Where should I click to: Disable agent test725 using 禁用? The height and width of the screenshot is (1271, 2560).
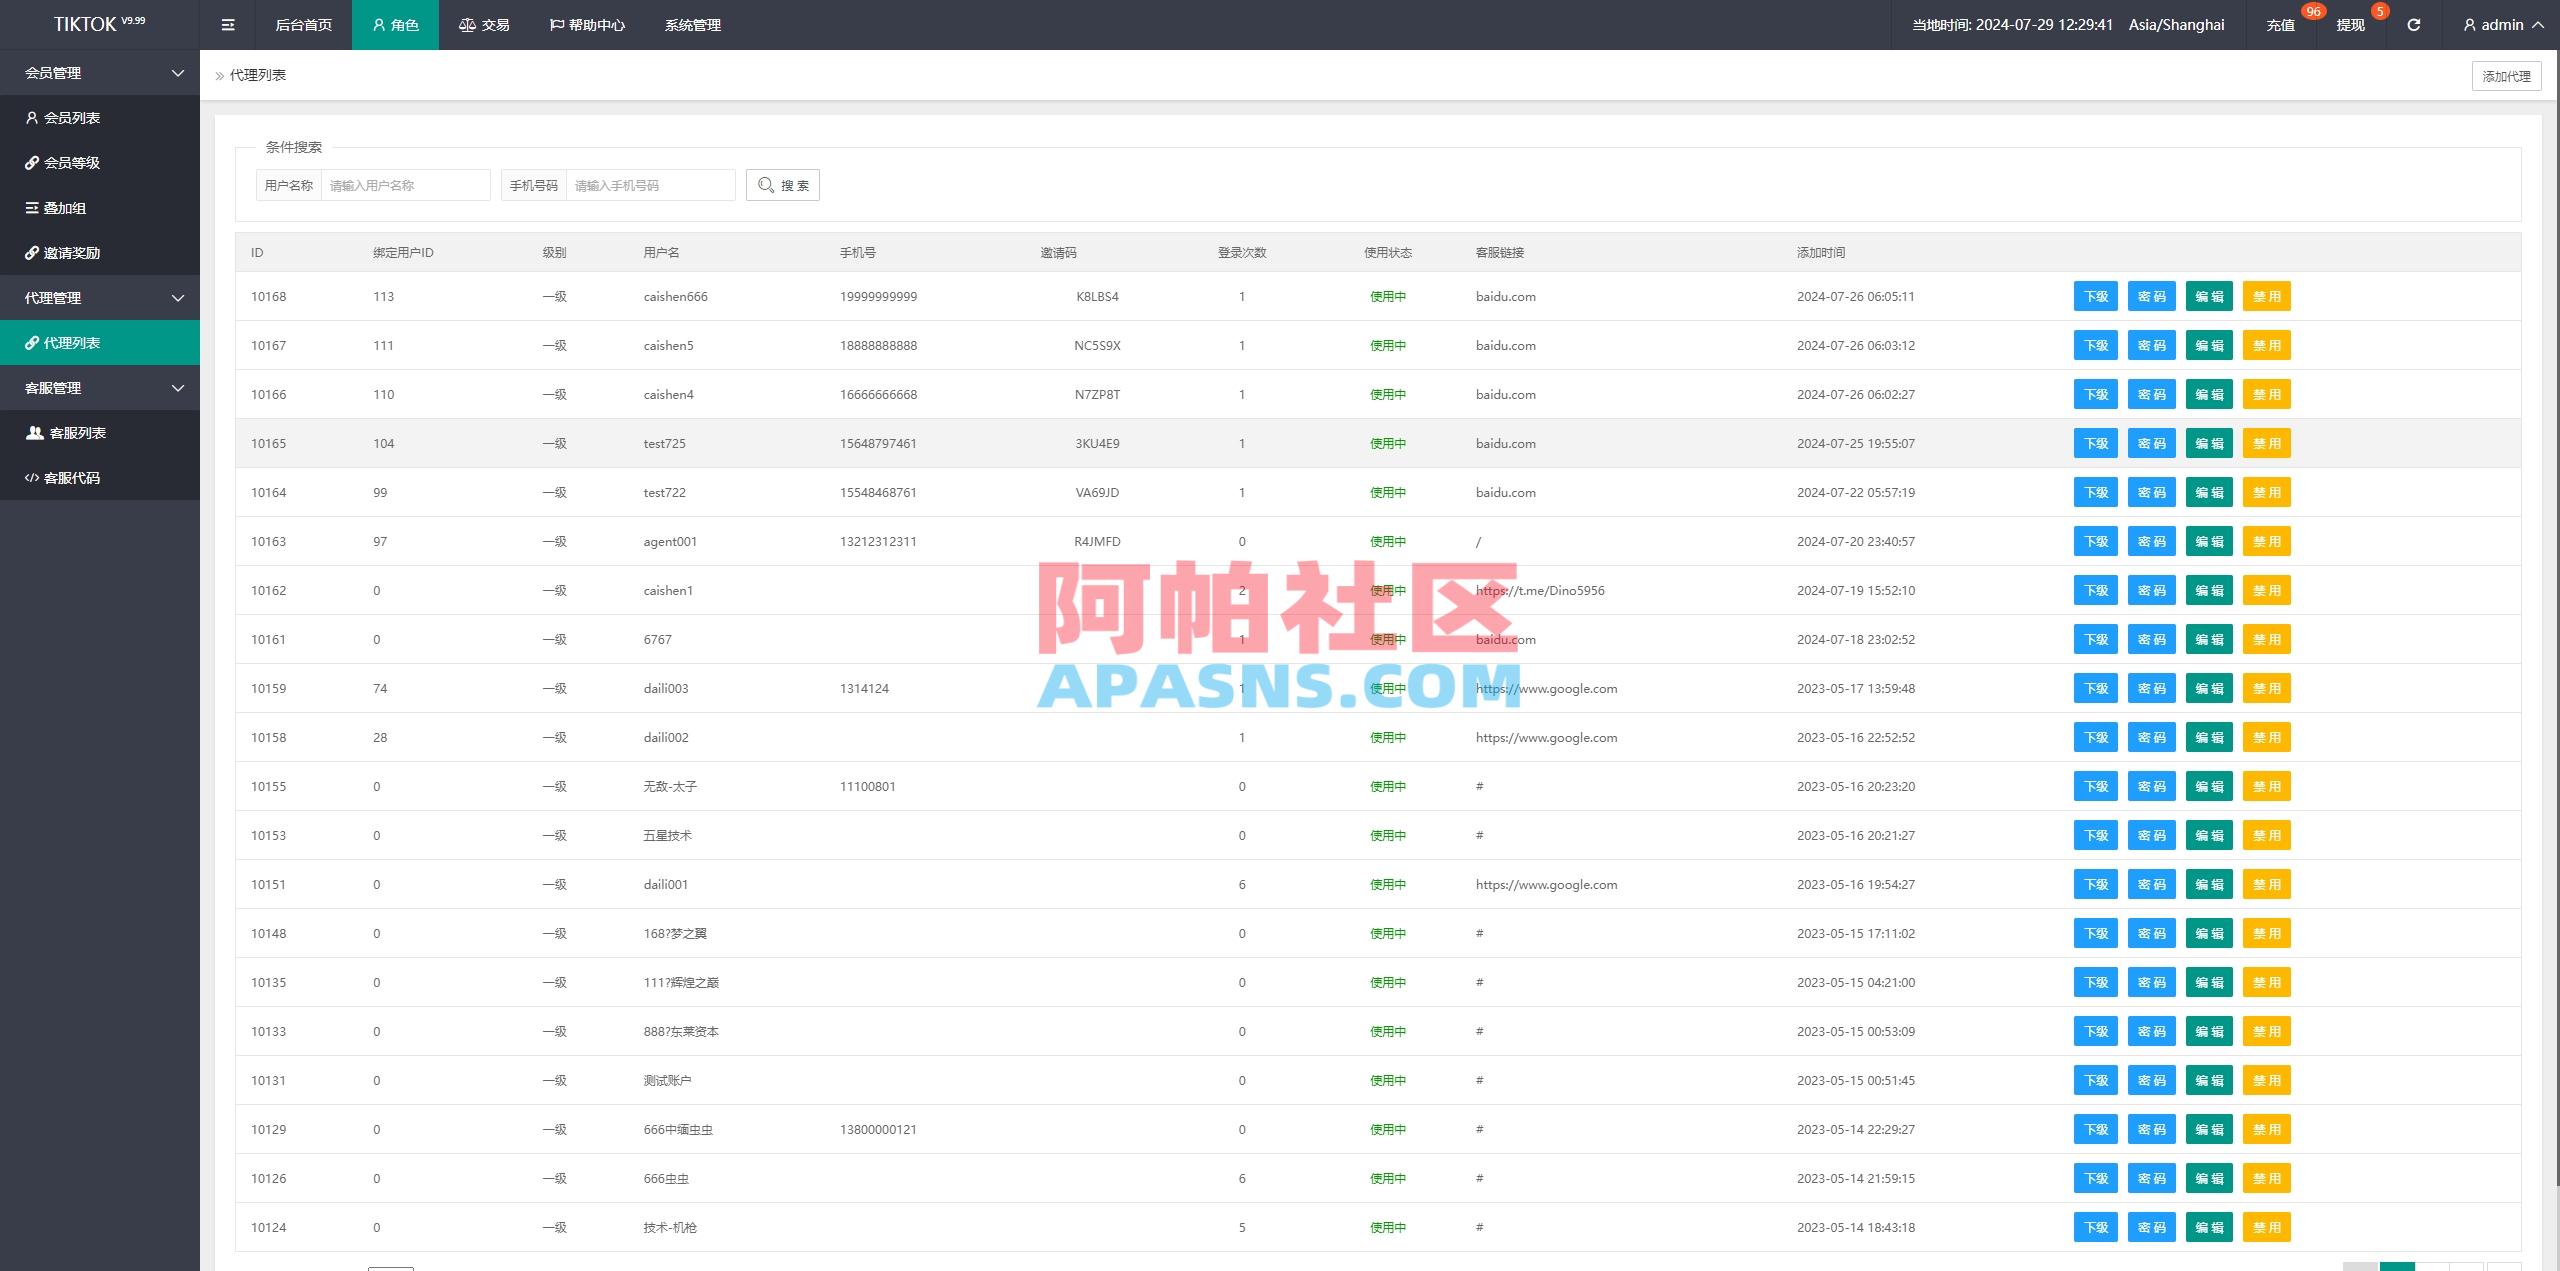(x=2267, y=443)
